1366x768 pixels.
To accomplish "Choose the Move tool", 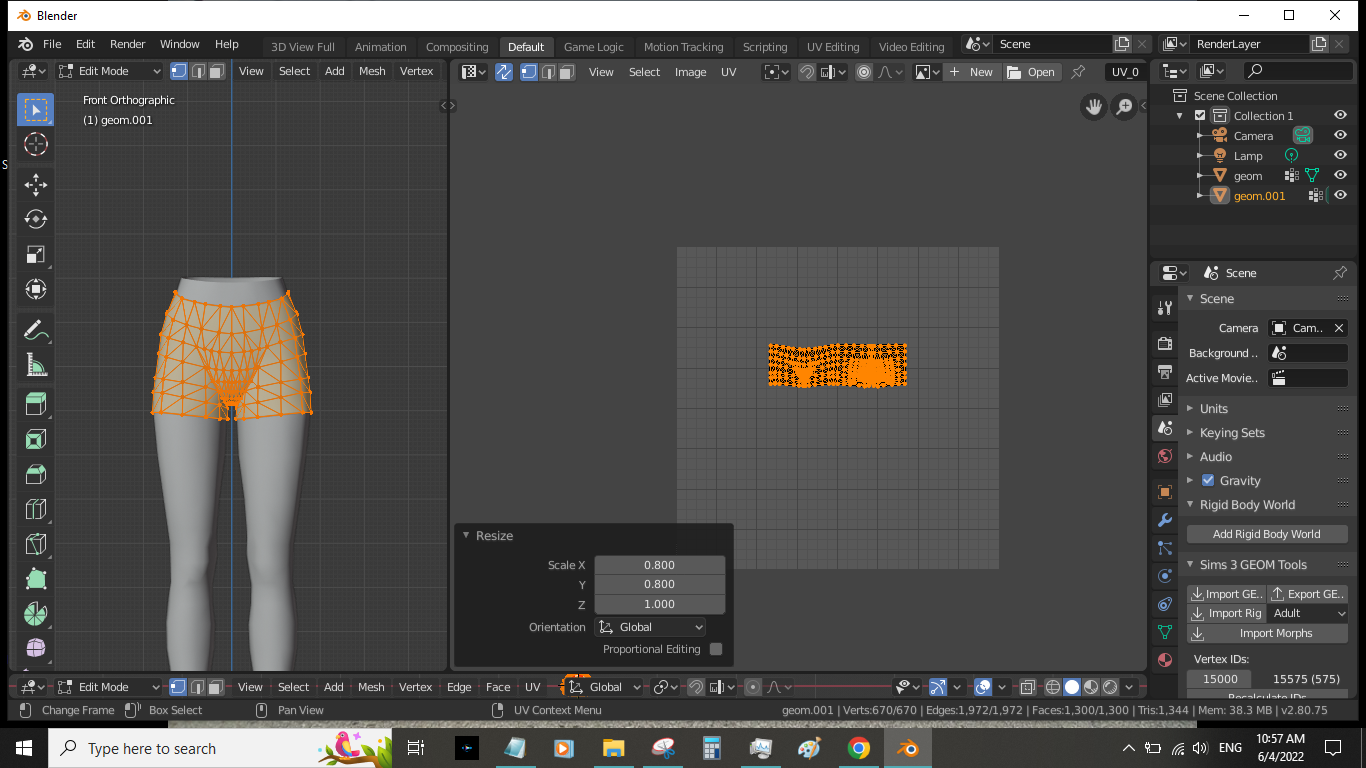I will click(x=35, y=184).
